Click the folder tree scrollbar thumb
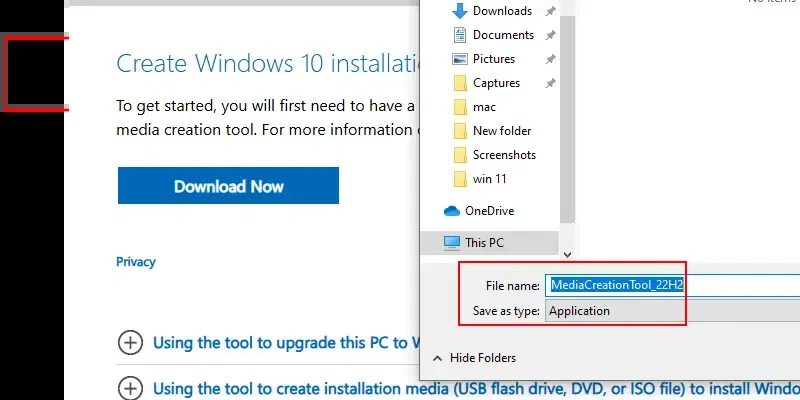Image resolution: width=800 pixels, height=400 pixels. click(x=568, y=120)
